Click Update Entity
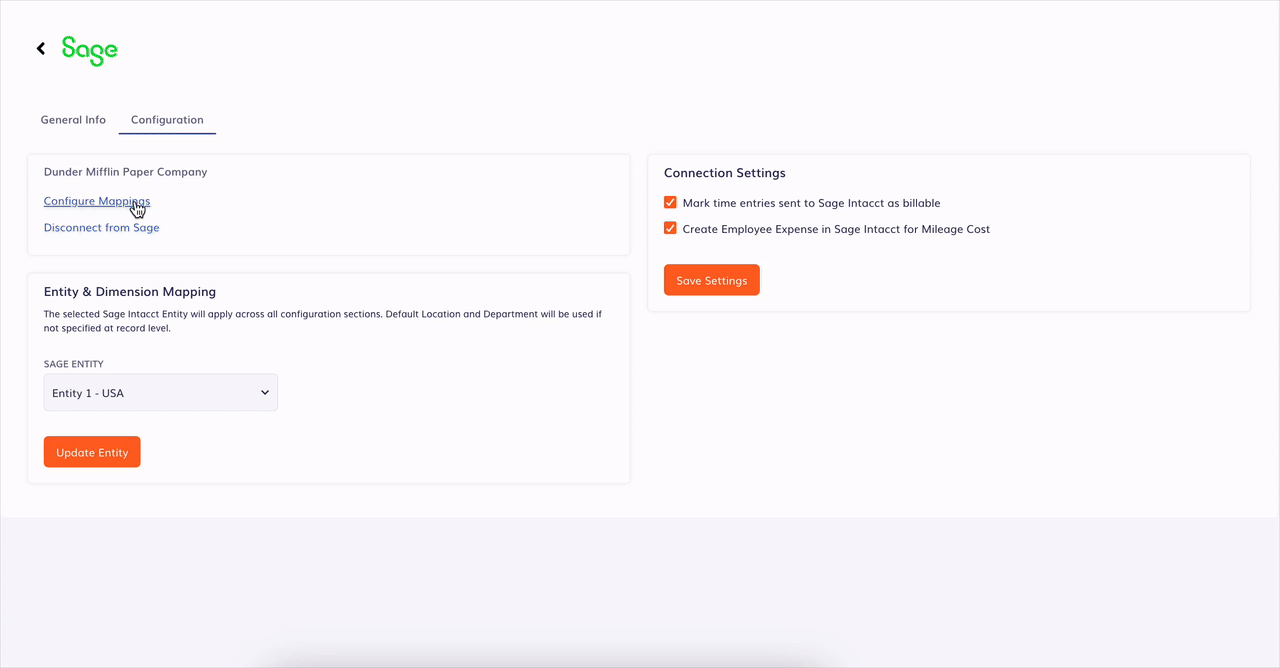The image size is (1280, 668). pyautogui.click(x=92, y=451)
